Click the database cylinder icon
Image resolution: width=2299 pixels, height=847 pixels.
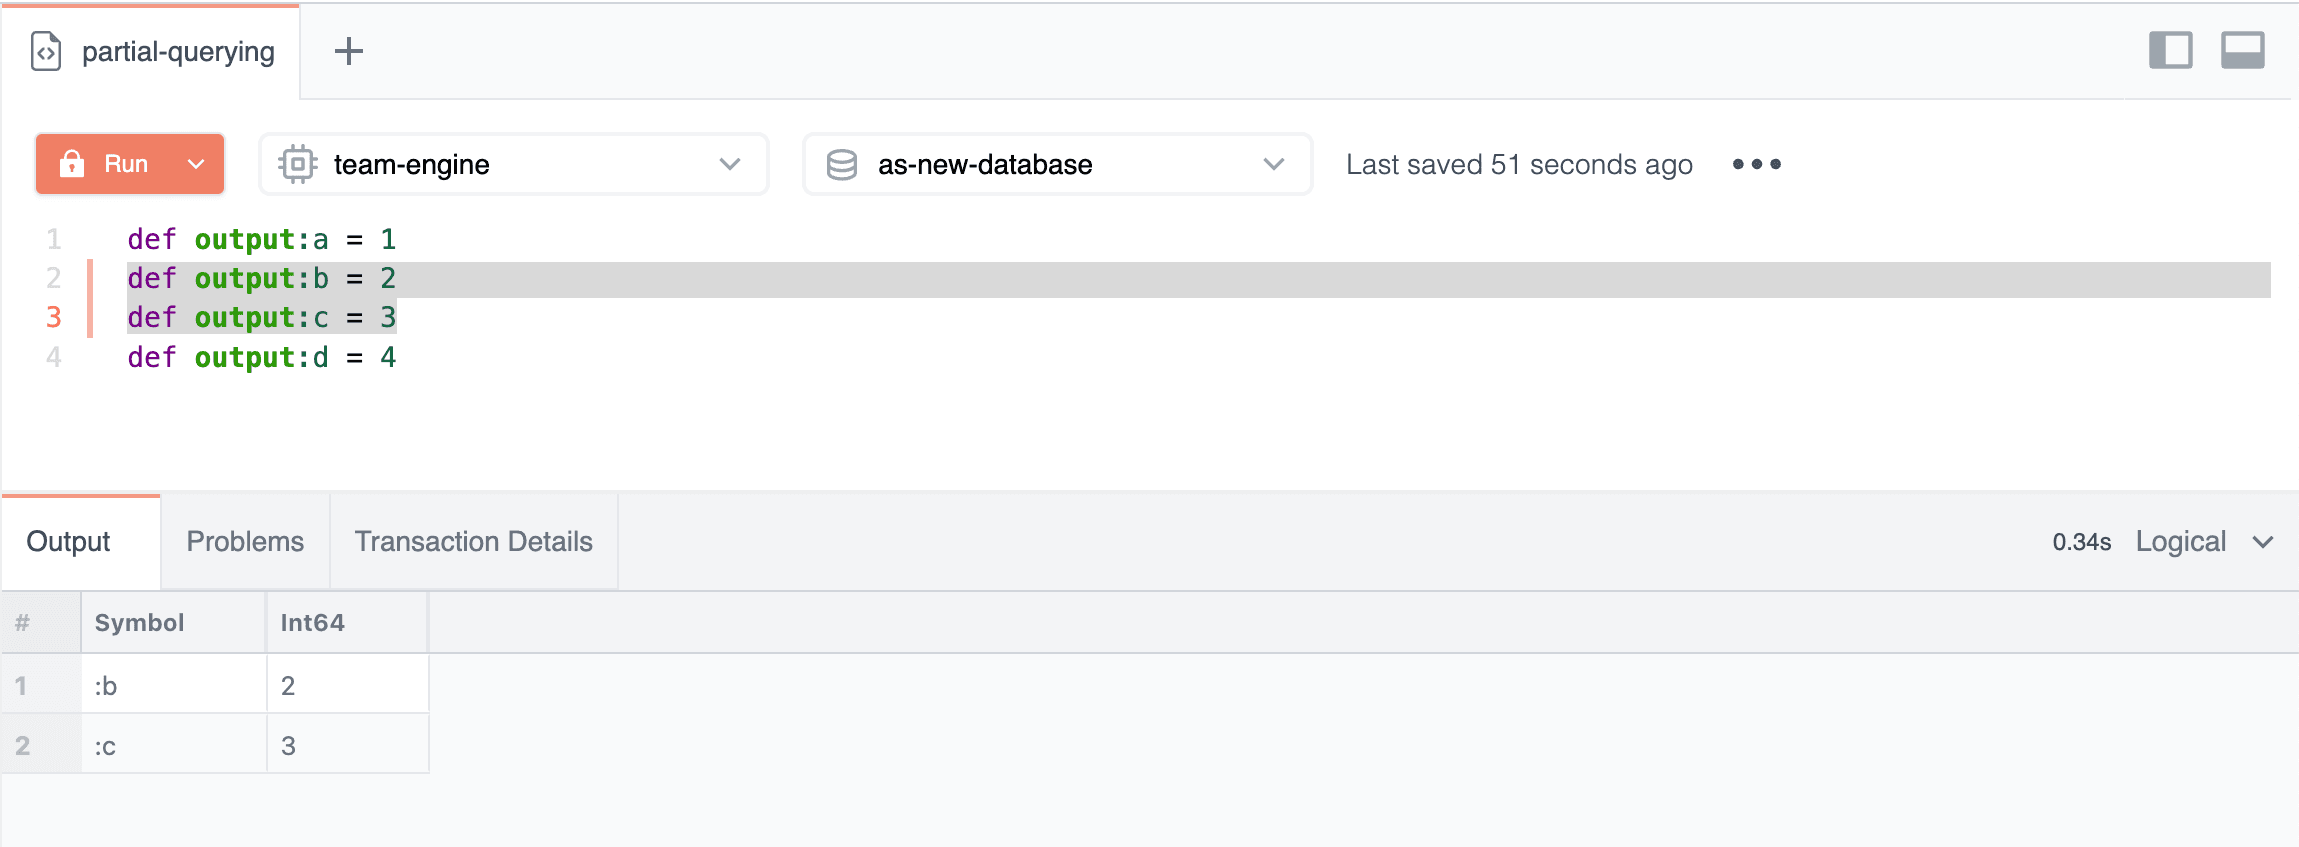click(x=842, y=164)
